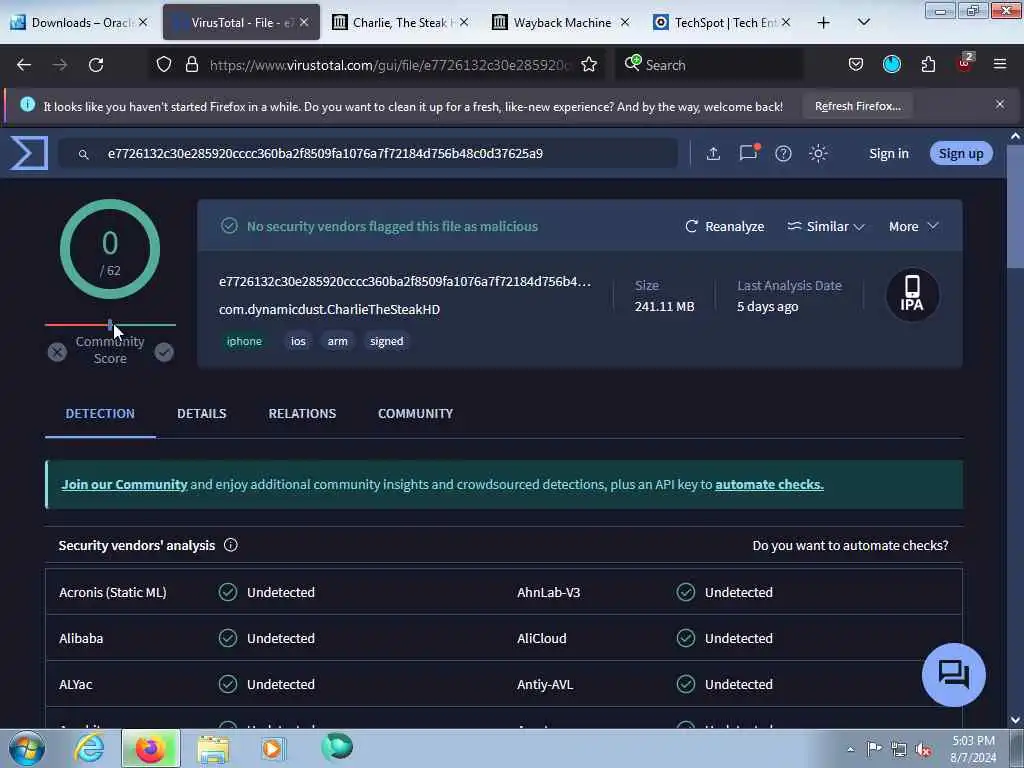
Task: Click the Firefox taskbar icon
Action: [150, 748]
